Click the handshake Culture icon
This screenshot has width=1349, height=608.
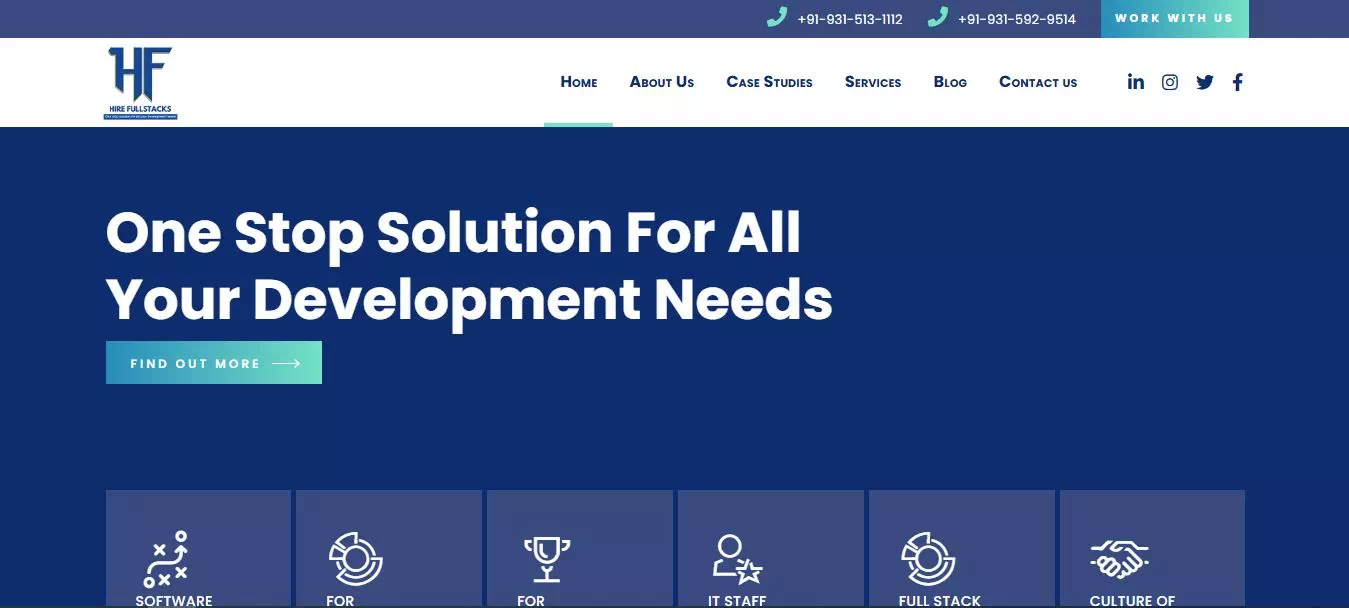pyautogui.click(x=1119, y=559)
